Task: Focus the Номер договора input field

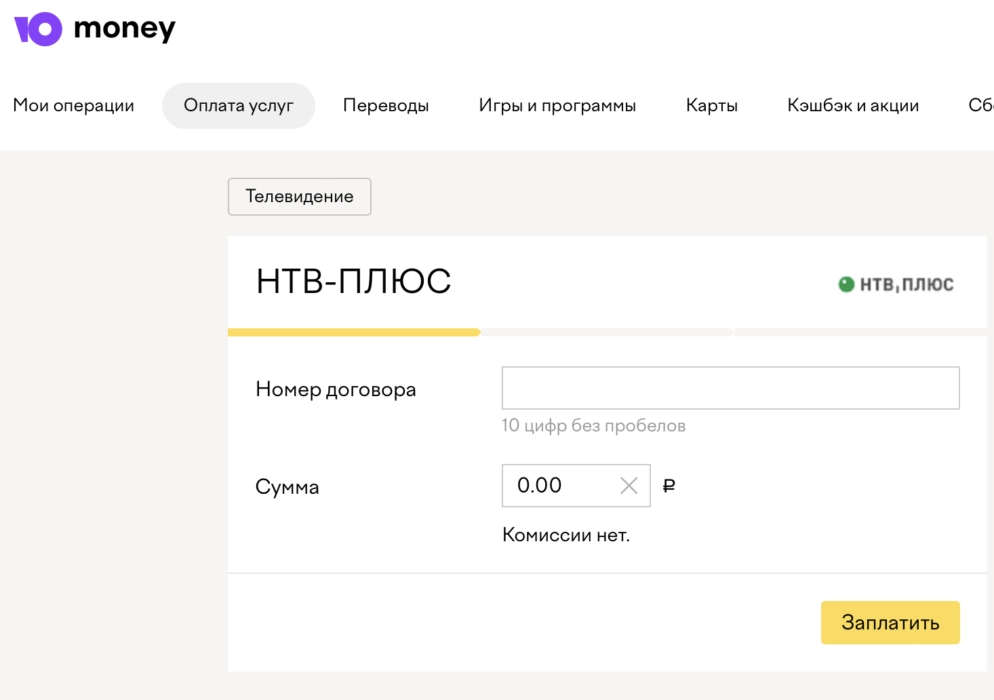Action: pyautogui.click(x=730, y=388)
